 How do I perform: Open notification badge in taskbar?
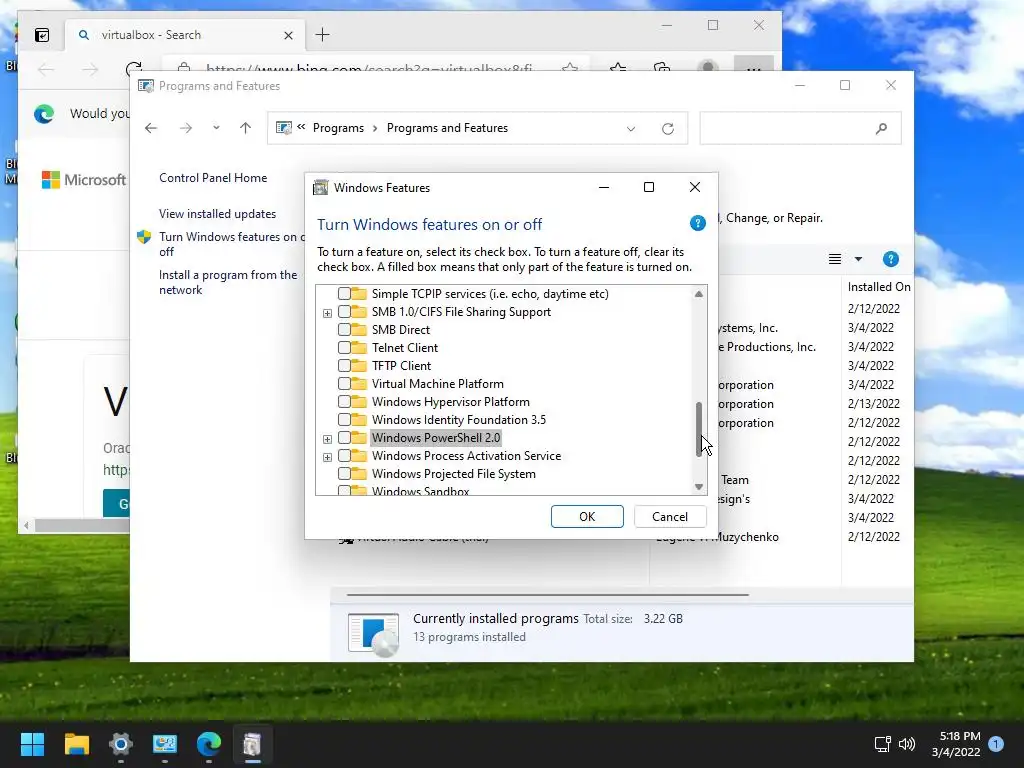click(996, 743)
